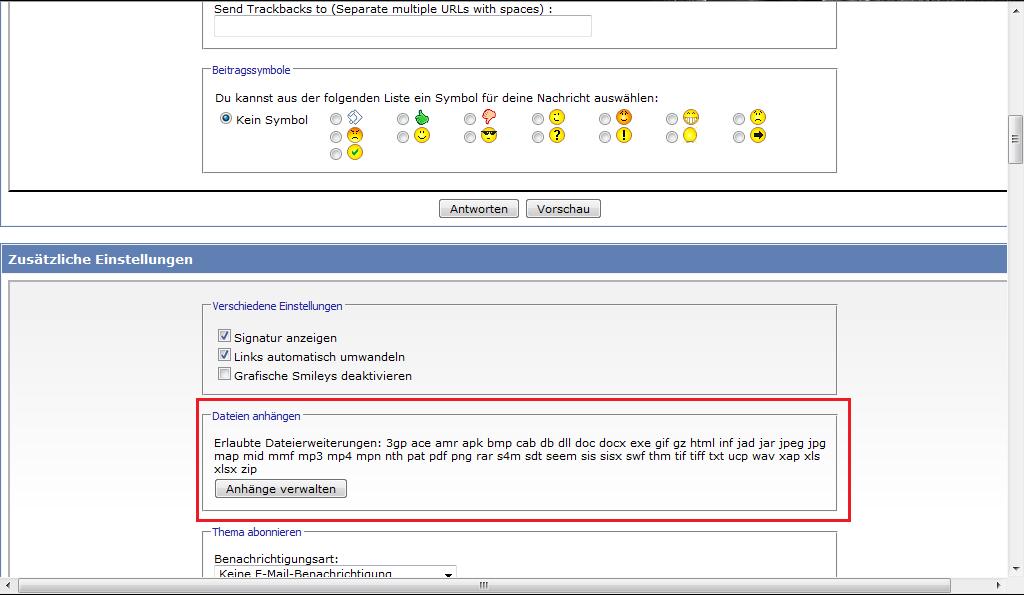1024x595 pixels.
Task: Click the Antworten button
Action: 479,209
